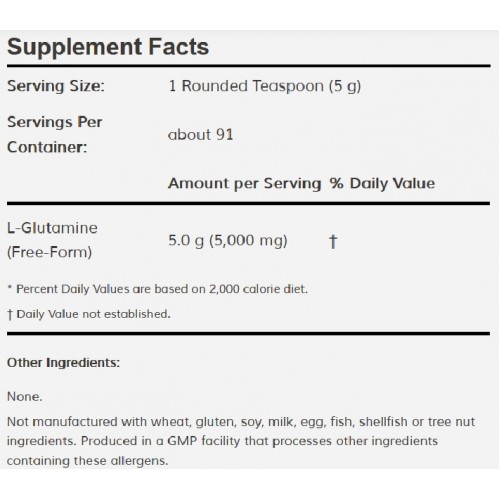Image resolution: width=500 pixels, height=500 pixels.
Task: Click the Not manufactured with wheat sentence
Action: click(x=241, y=422)
